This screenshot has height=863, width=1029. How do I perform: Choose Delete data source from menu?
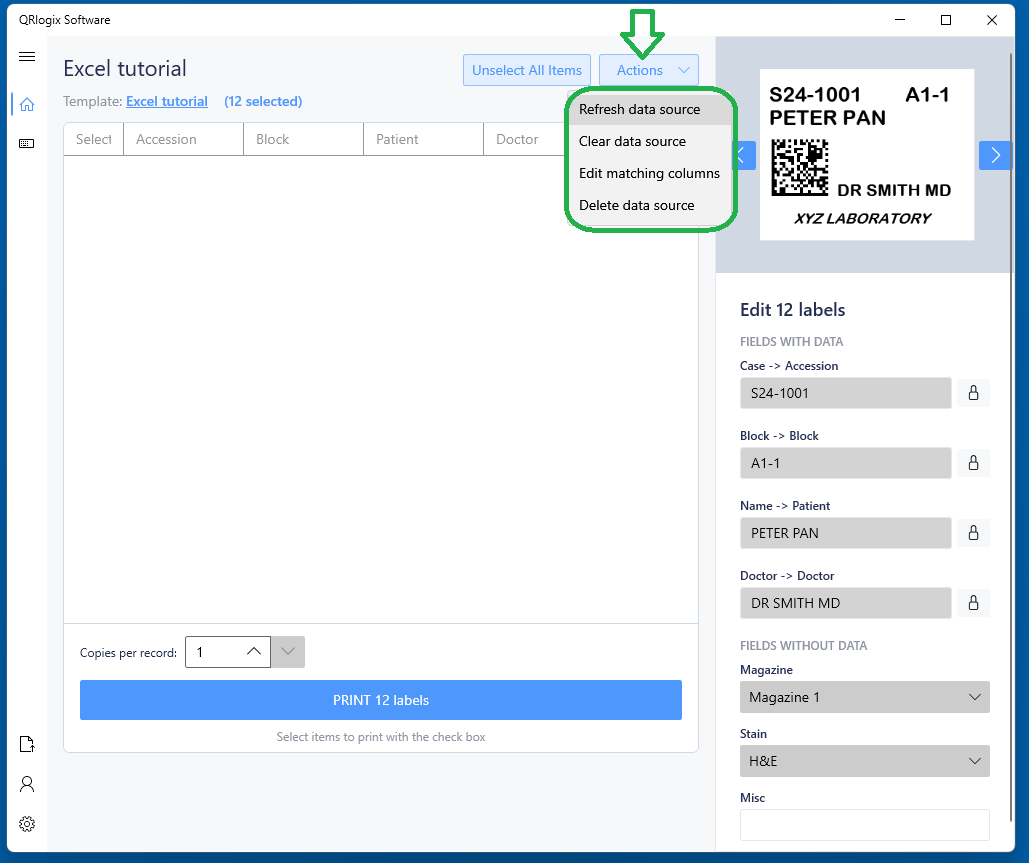(637, 205)
